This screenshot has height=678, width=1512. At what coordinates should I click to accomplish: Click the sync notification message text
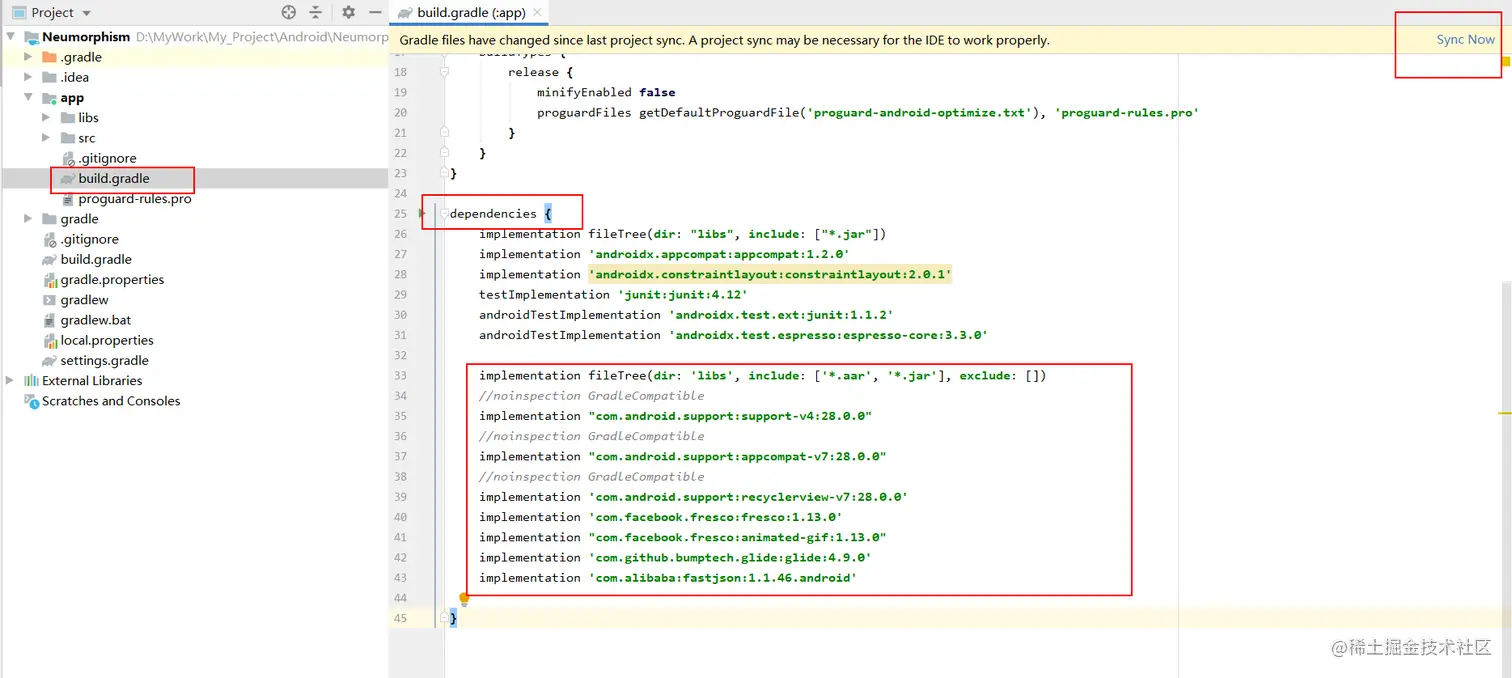click(725, 40)
